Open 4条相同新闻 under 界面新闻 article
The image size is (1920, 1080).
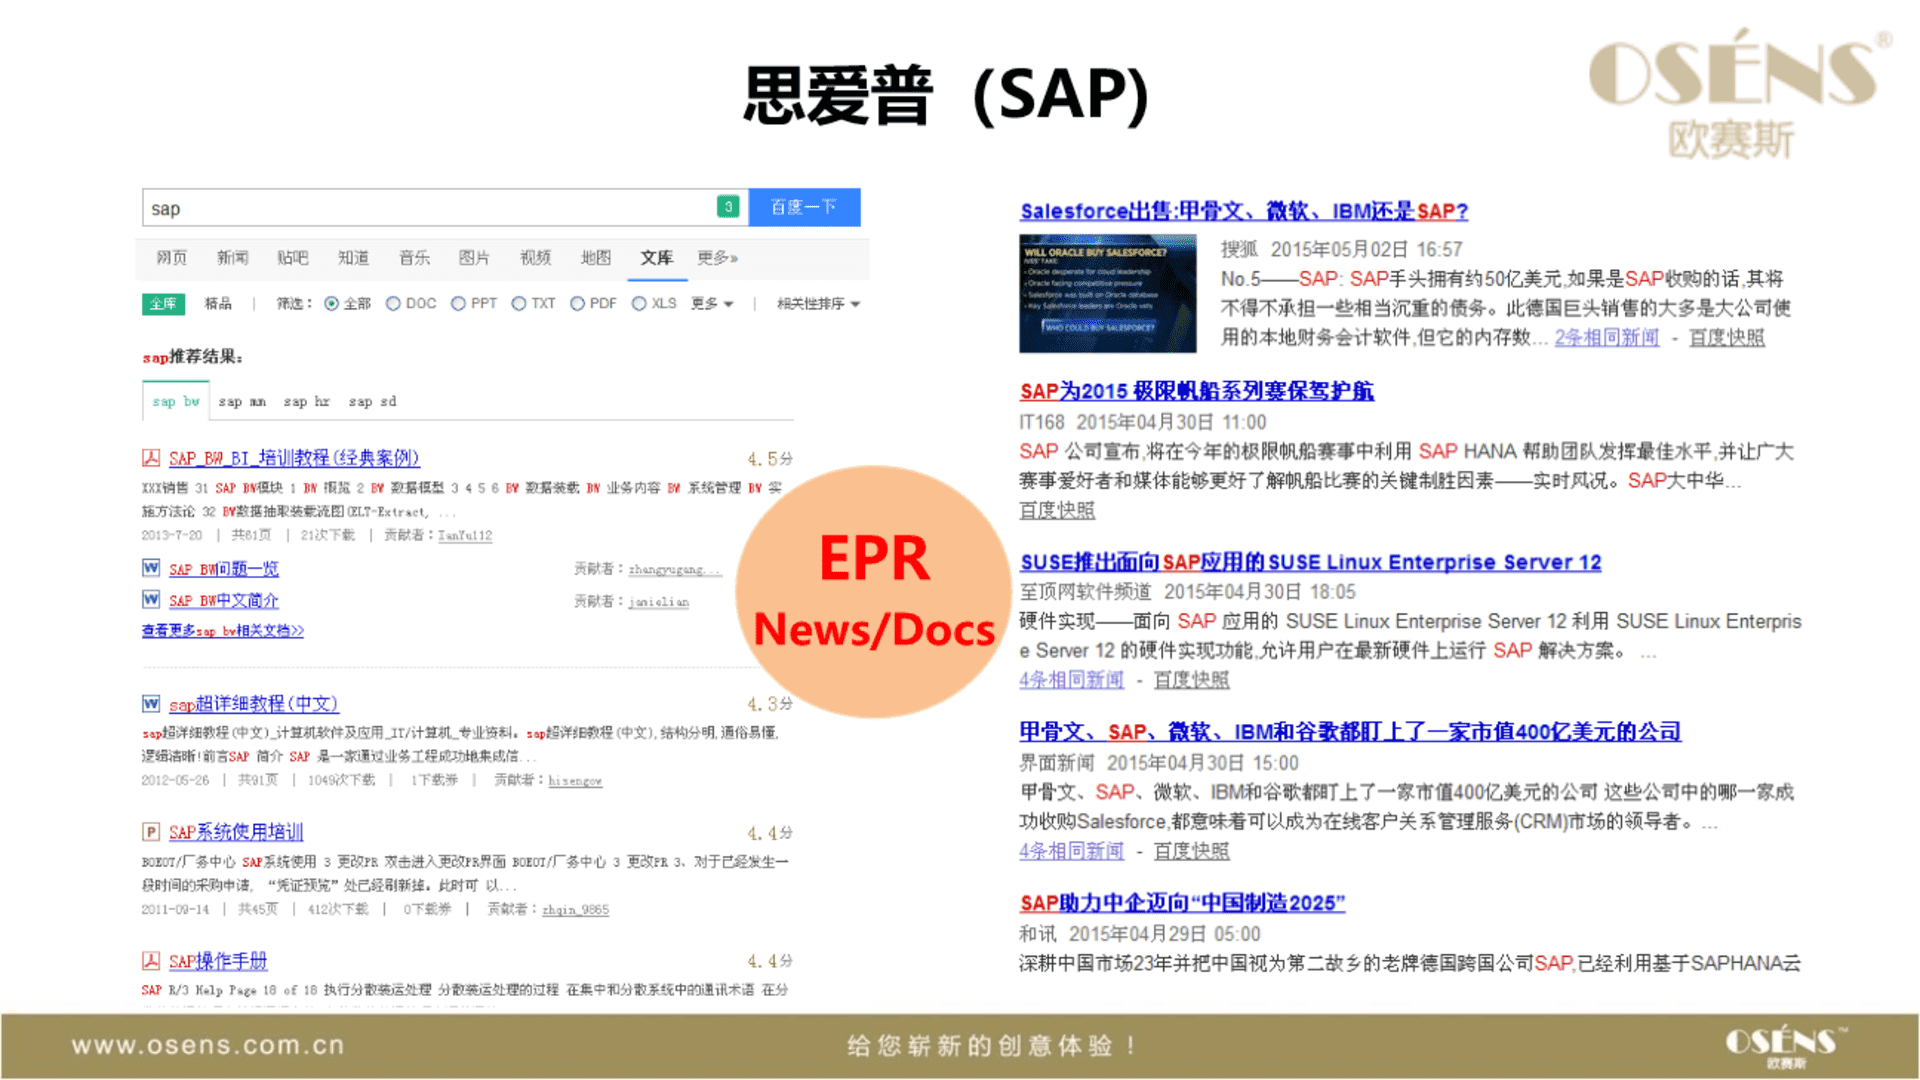[1071, 851]
